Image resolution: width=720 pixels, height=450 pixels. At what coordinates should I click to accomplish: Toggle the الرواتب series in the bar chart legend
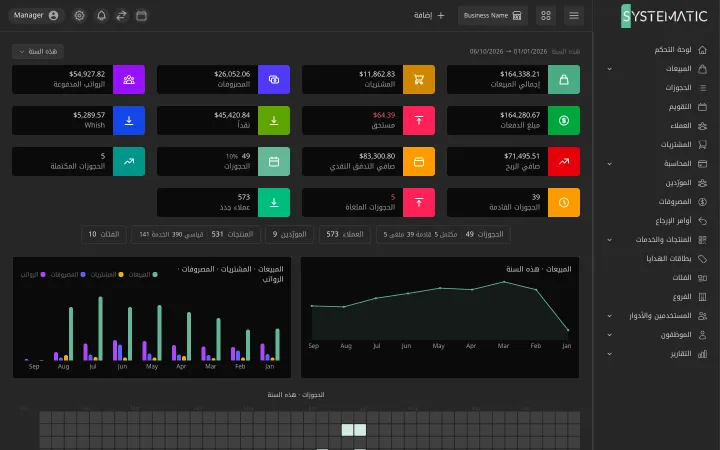tap(33, 275)
